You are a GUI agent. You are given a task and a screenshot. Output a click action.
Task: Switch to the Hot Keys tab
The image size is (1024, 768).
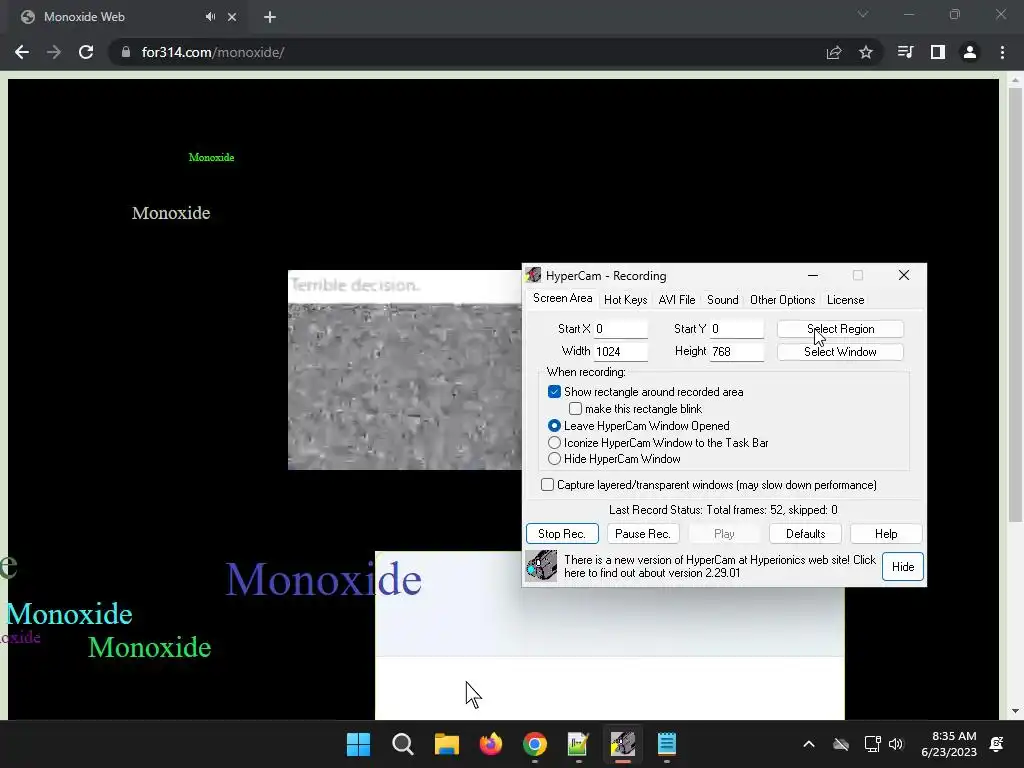(x=625, y=300)
